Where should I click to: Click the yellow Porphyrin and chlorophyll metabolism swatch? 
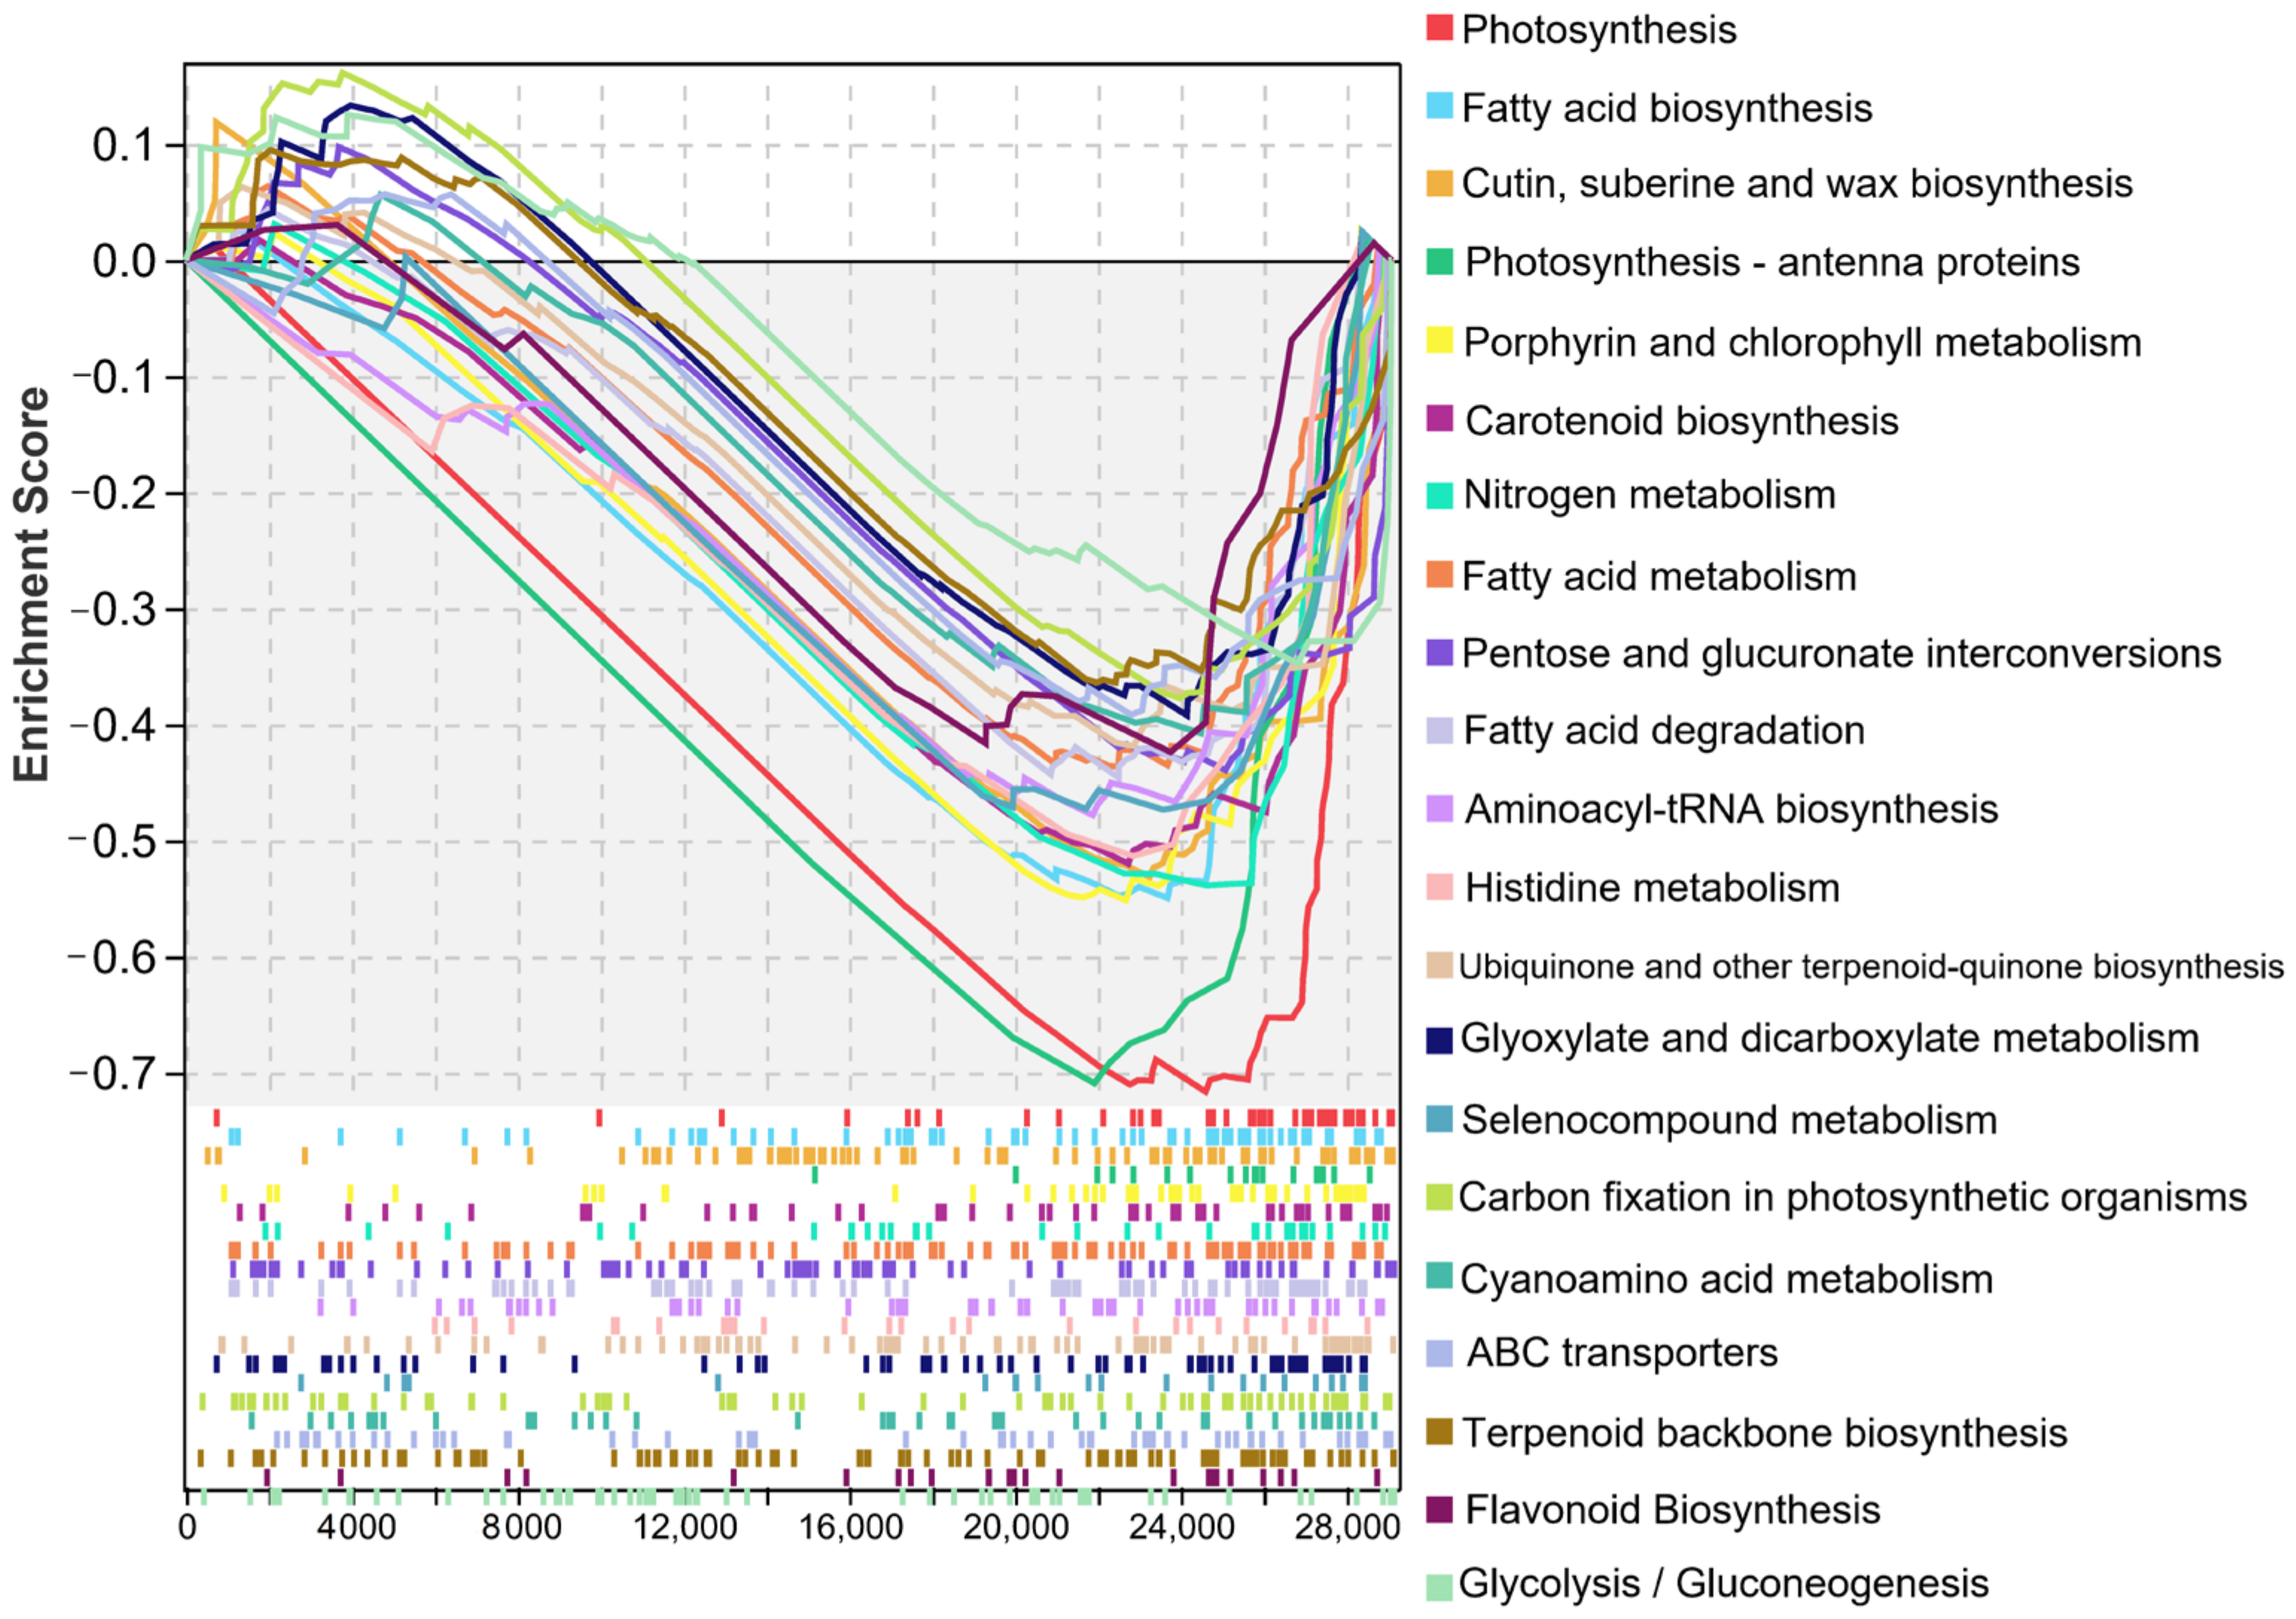tap(1439, 340)
